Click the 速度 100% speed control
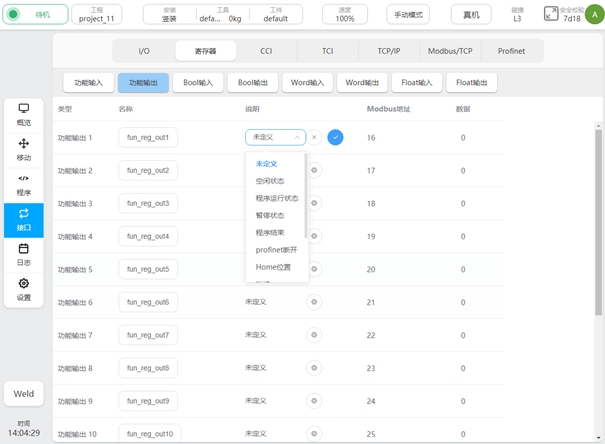The height and width of the screenshot is (444, 605). click(x=344, y=15)
